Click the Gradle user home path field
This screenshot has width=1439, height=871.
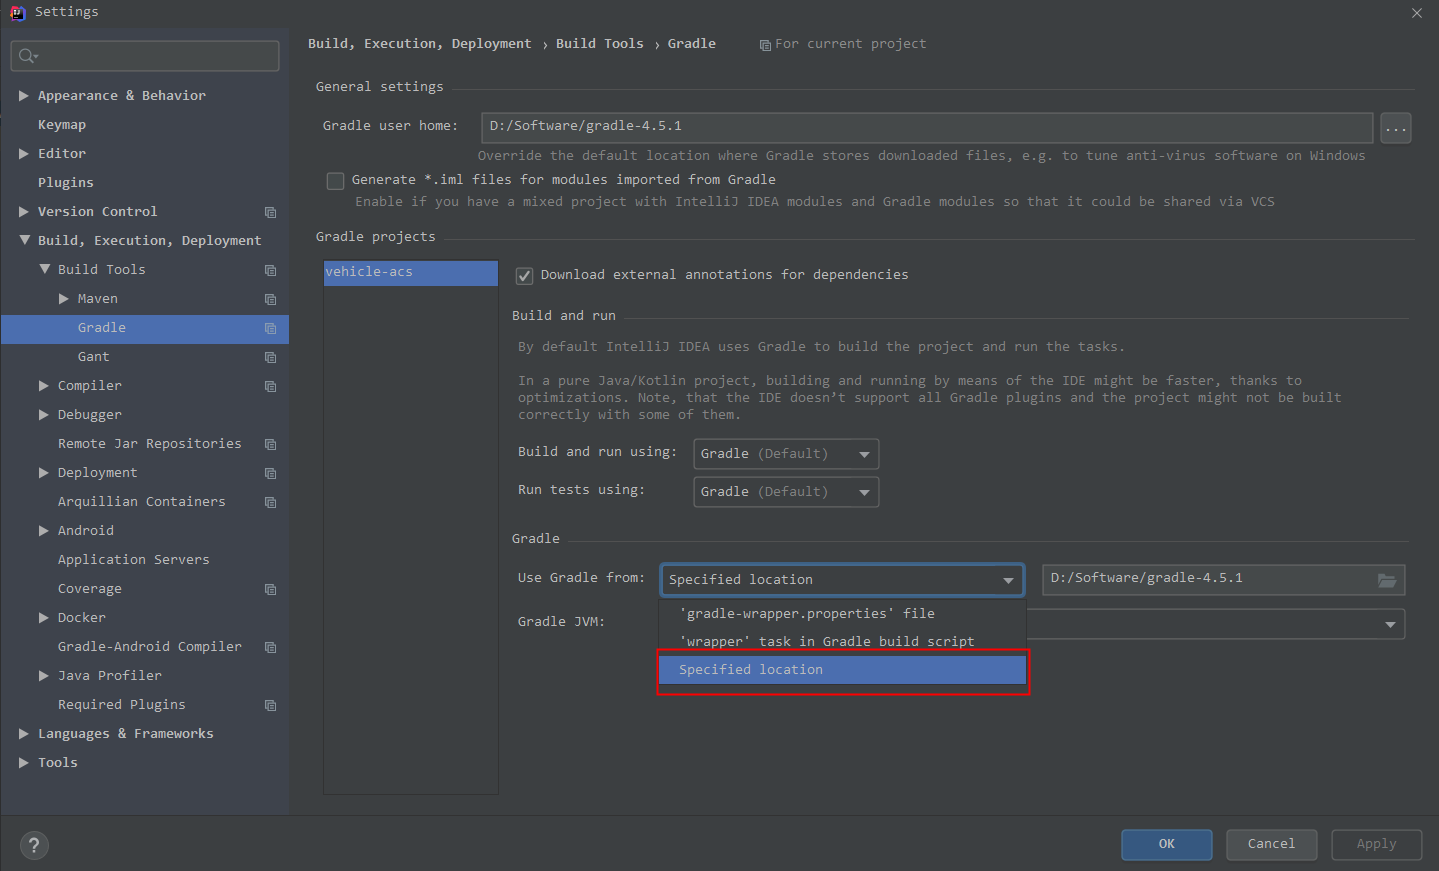pos(927,127)
